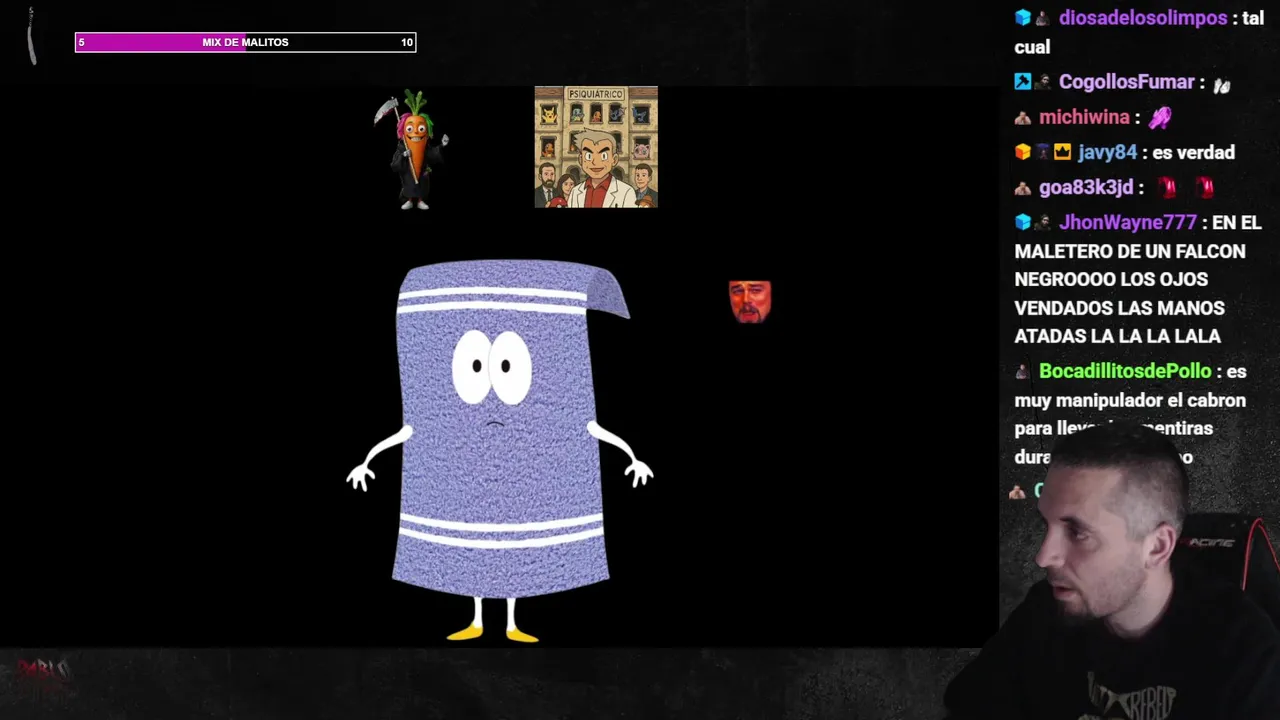
Task: Click the emote in CogollosFumar's message
Action: coord(1222,86)
